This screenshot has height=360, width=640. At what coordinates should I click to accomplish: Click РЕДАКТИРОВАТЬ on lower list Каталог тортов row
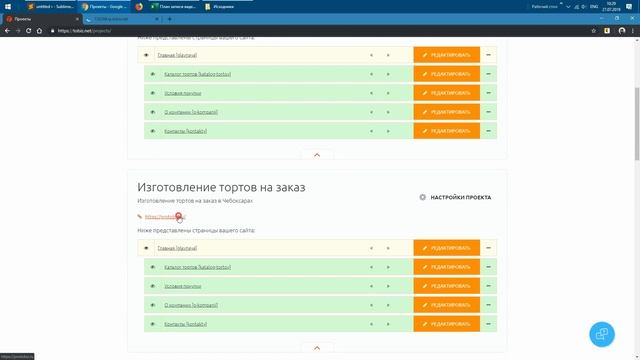(x=447, y=267)
